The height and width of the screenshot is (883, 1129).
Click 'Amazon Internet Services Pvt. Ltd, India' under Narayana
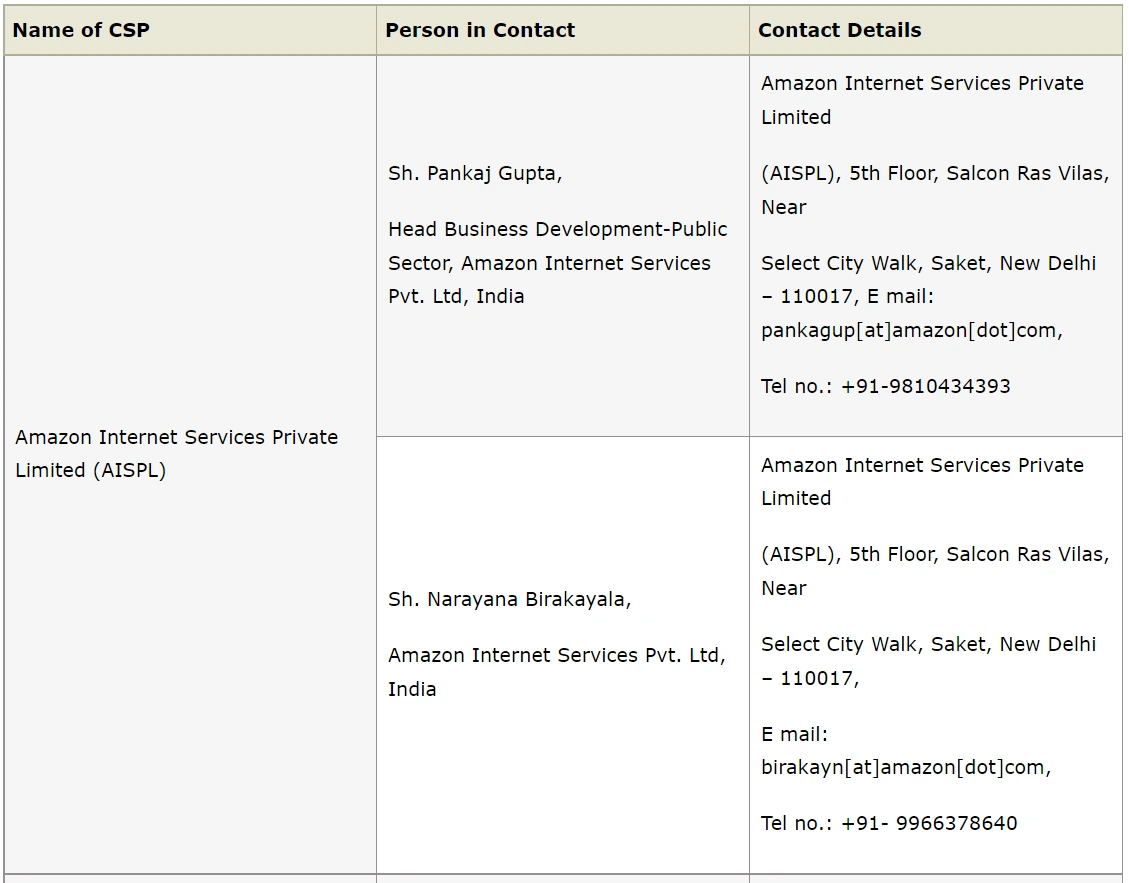(x=557, y=672)
